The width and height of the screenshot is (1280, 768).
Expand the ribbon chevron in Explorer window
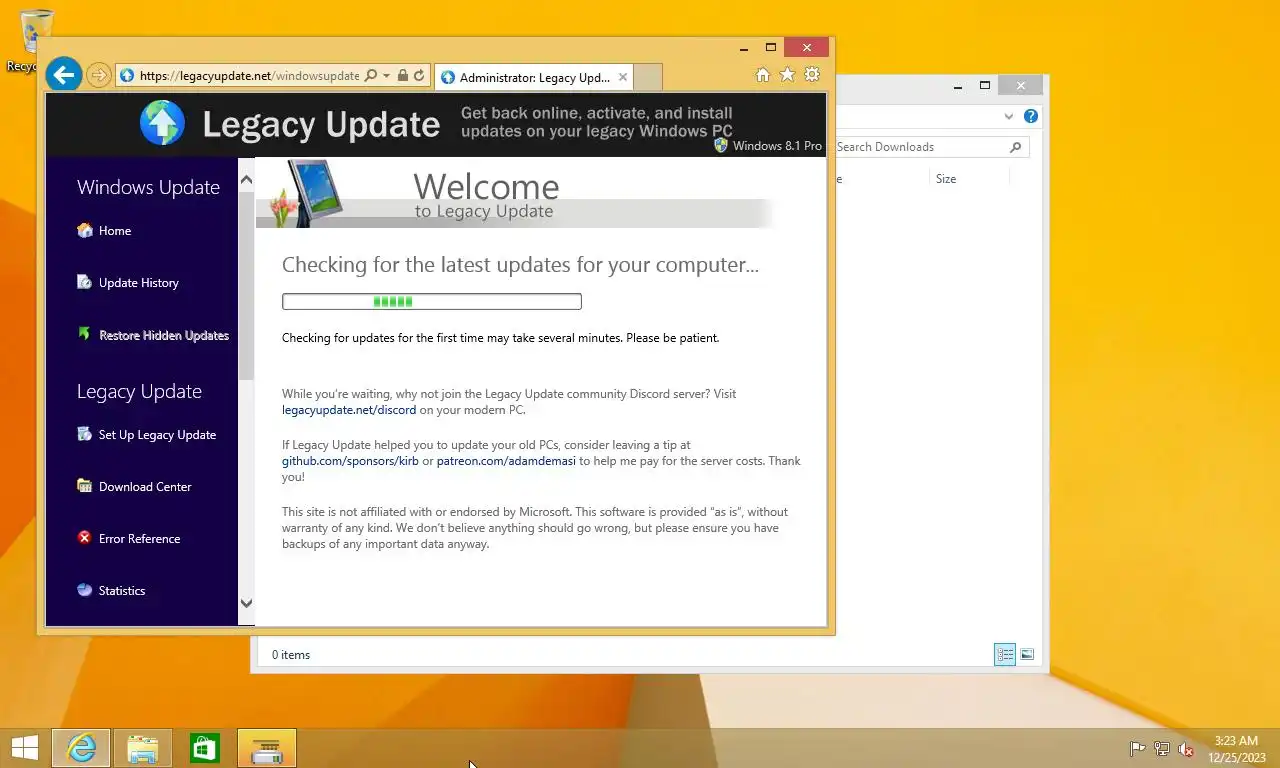[1008, 116]
